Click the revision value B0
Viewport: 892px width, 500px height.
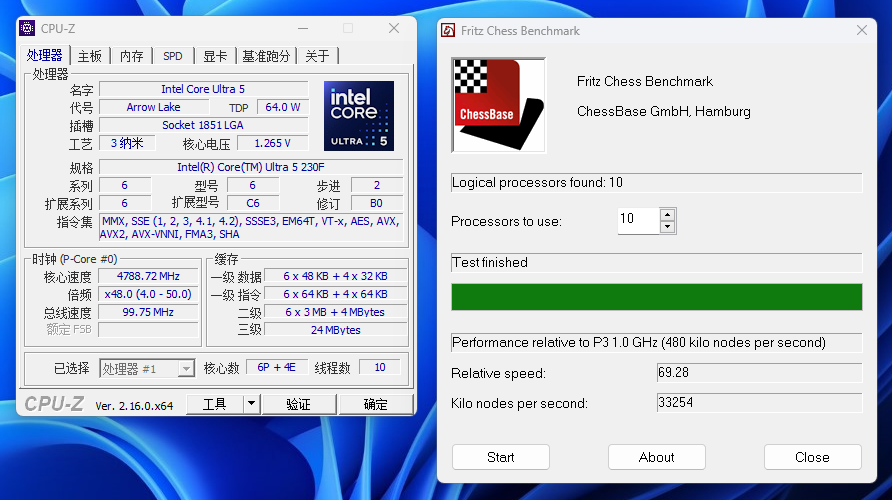click(377, 203)
